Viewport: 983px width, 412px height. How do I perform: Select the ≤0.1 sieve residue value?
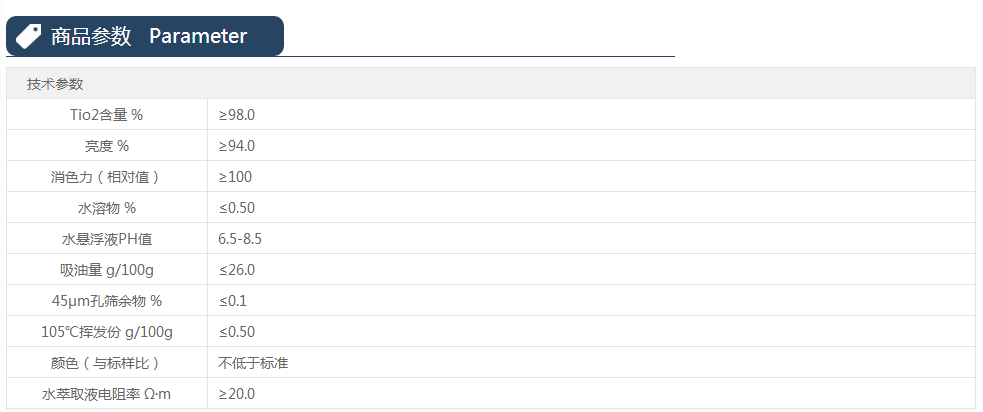click(233, 301)
